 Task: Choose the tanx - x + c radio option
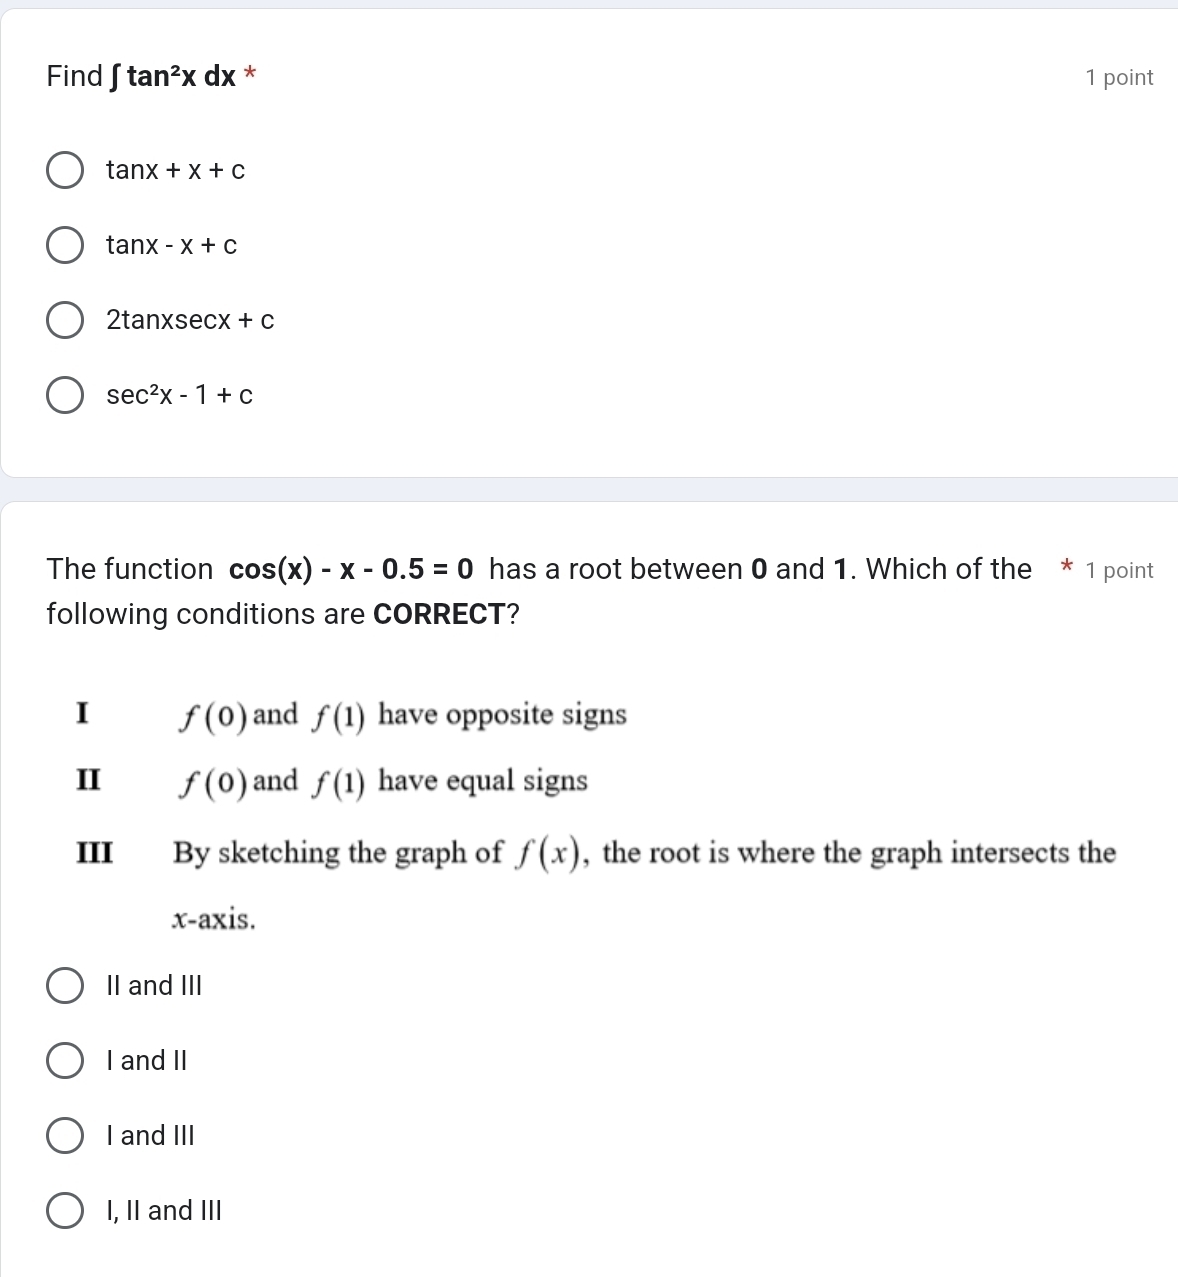point(65,246)
